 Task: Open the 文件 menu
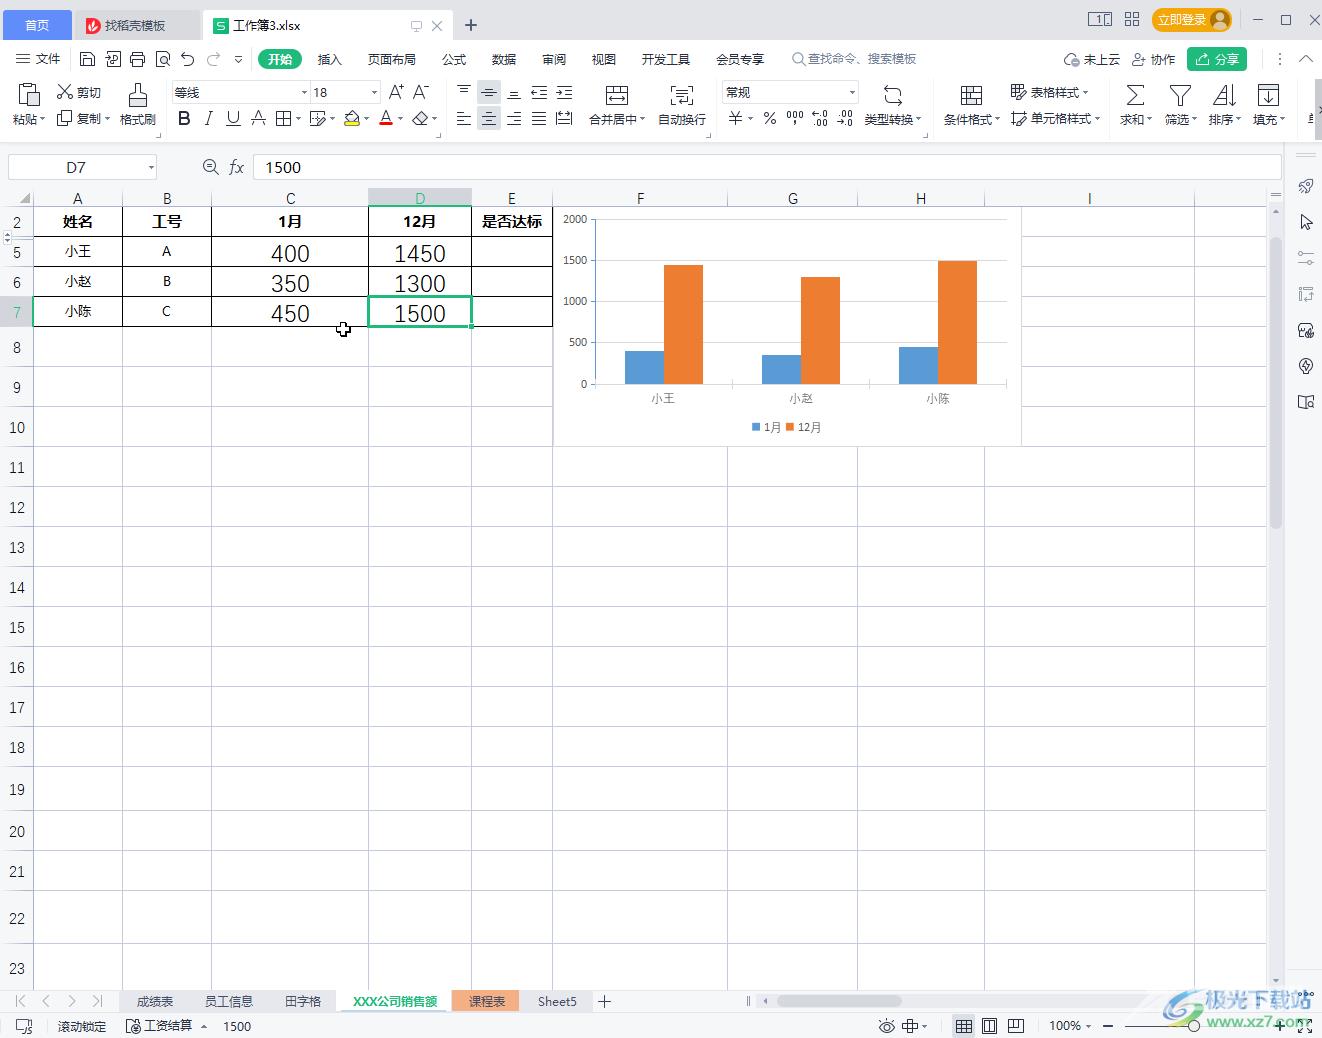pyautogui.click(x=39, y=59)
